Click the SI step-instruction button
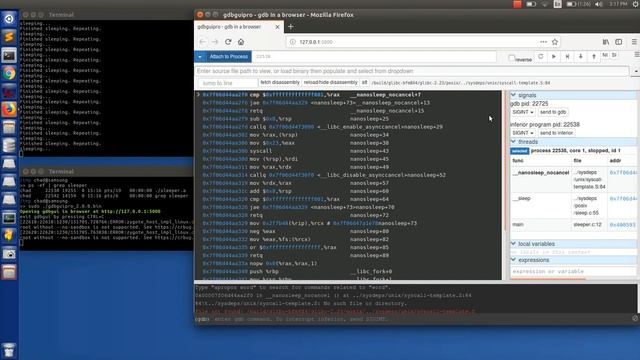Screen dimensions: 640x360 tap(614, 55)
